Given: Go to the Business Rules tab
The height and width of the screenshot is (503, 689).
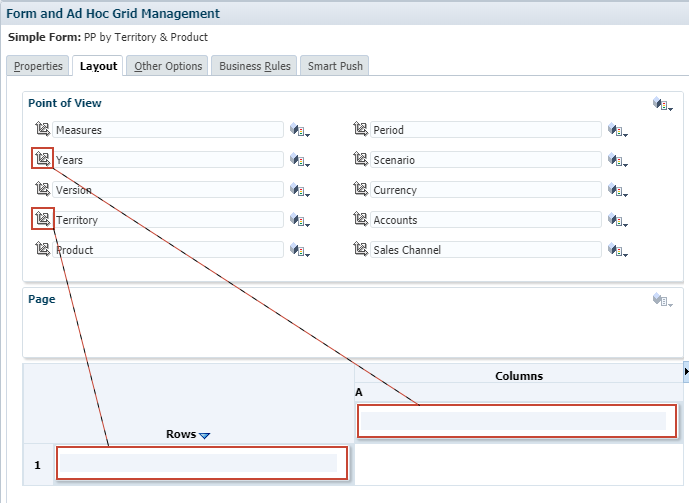Looking at the screenshot, I should [255, 66].
